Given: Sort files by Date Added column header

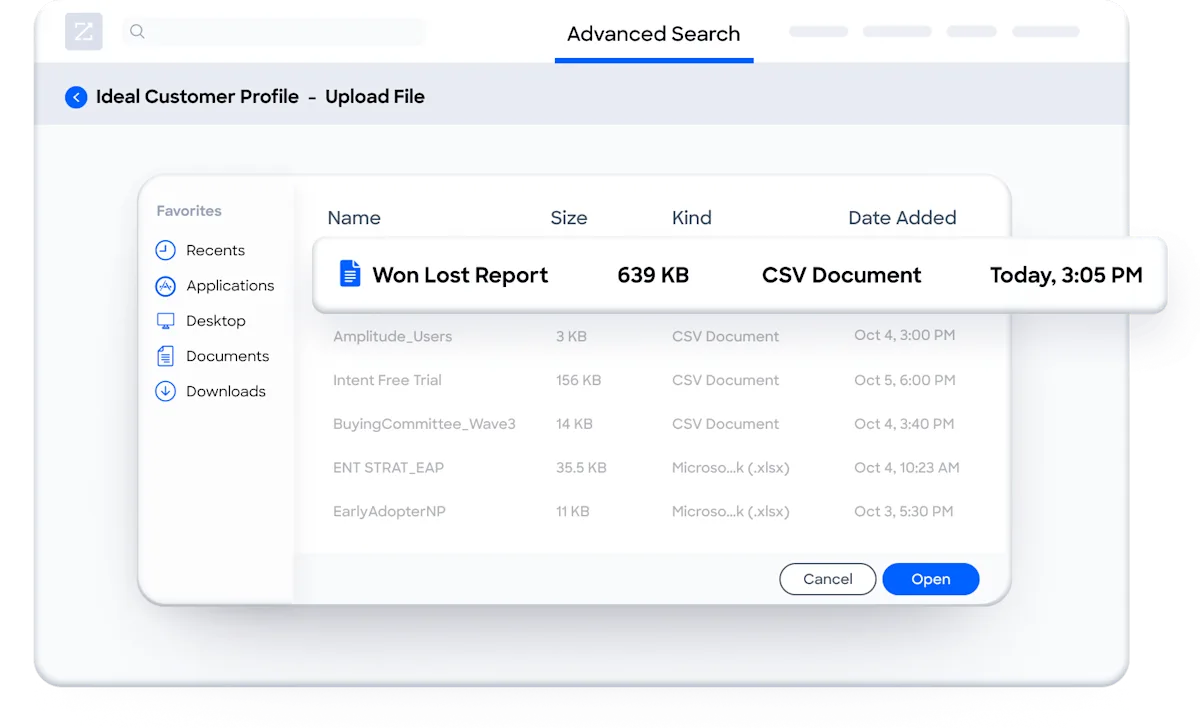Looking at the screenshot, I should 902,218.
